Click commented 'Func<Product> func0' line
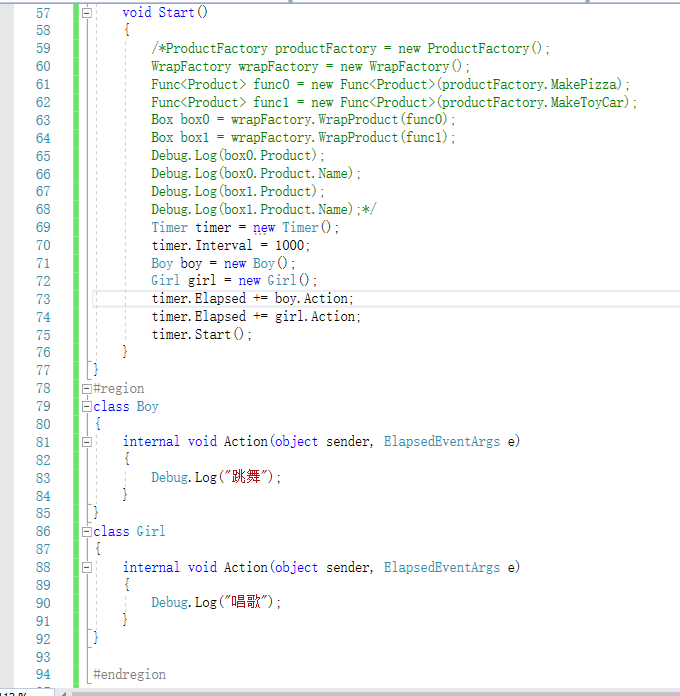Viewport: 680px width, 696px height. [390, 84]
